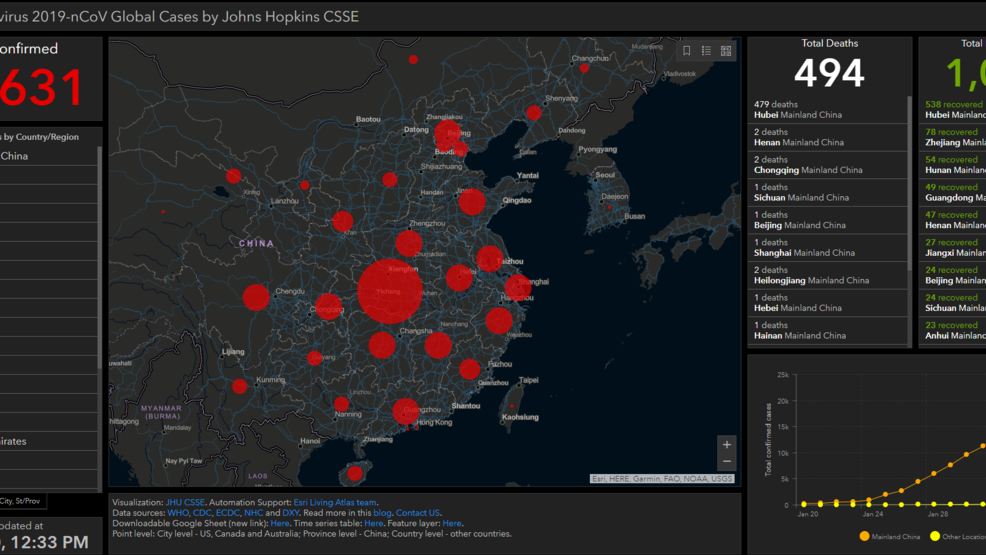986x555 pixels.
Task: Click the Jan 28 data point on chart
Action: tap(934, 473)
